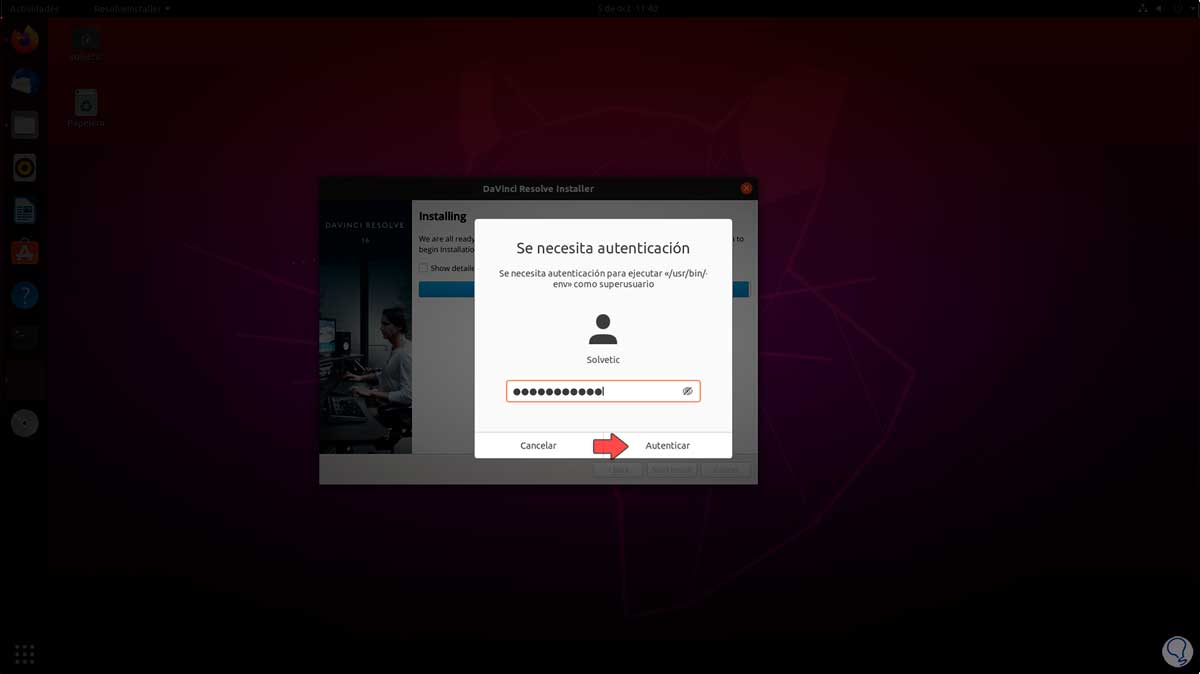Show applications grid

click(x=25, y=654)
